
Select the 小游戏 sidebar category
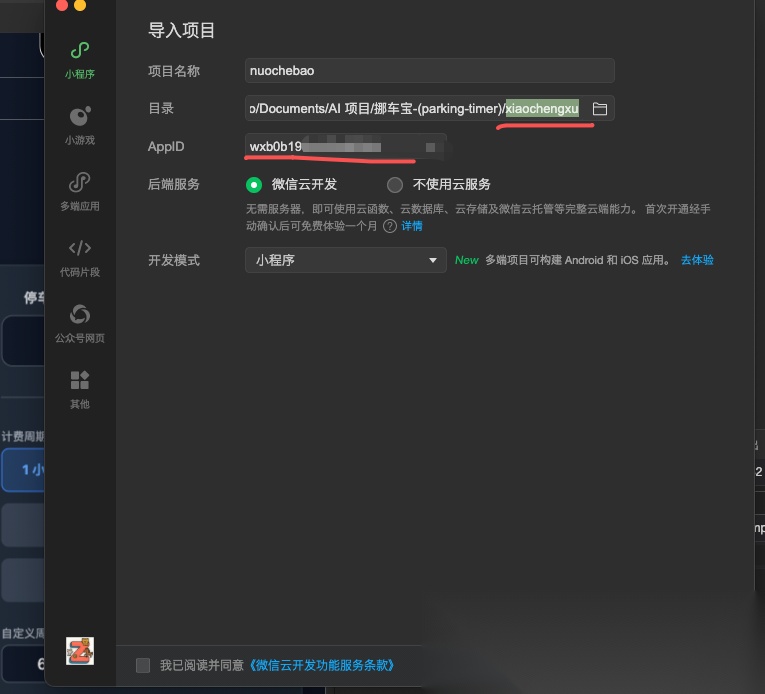80,126
